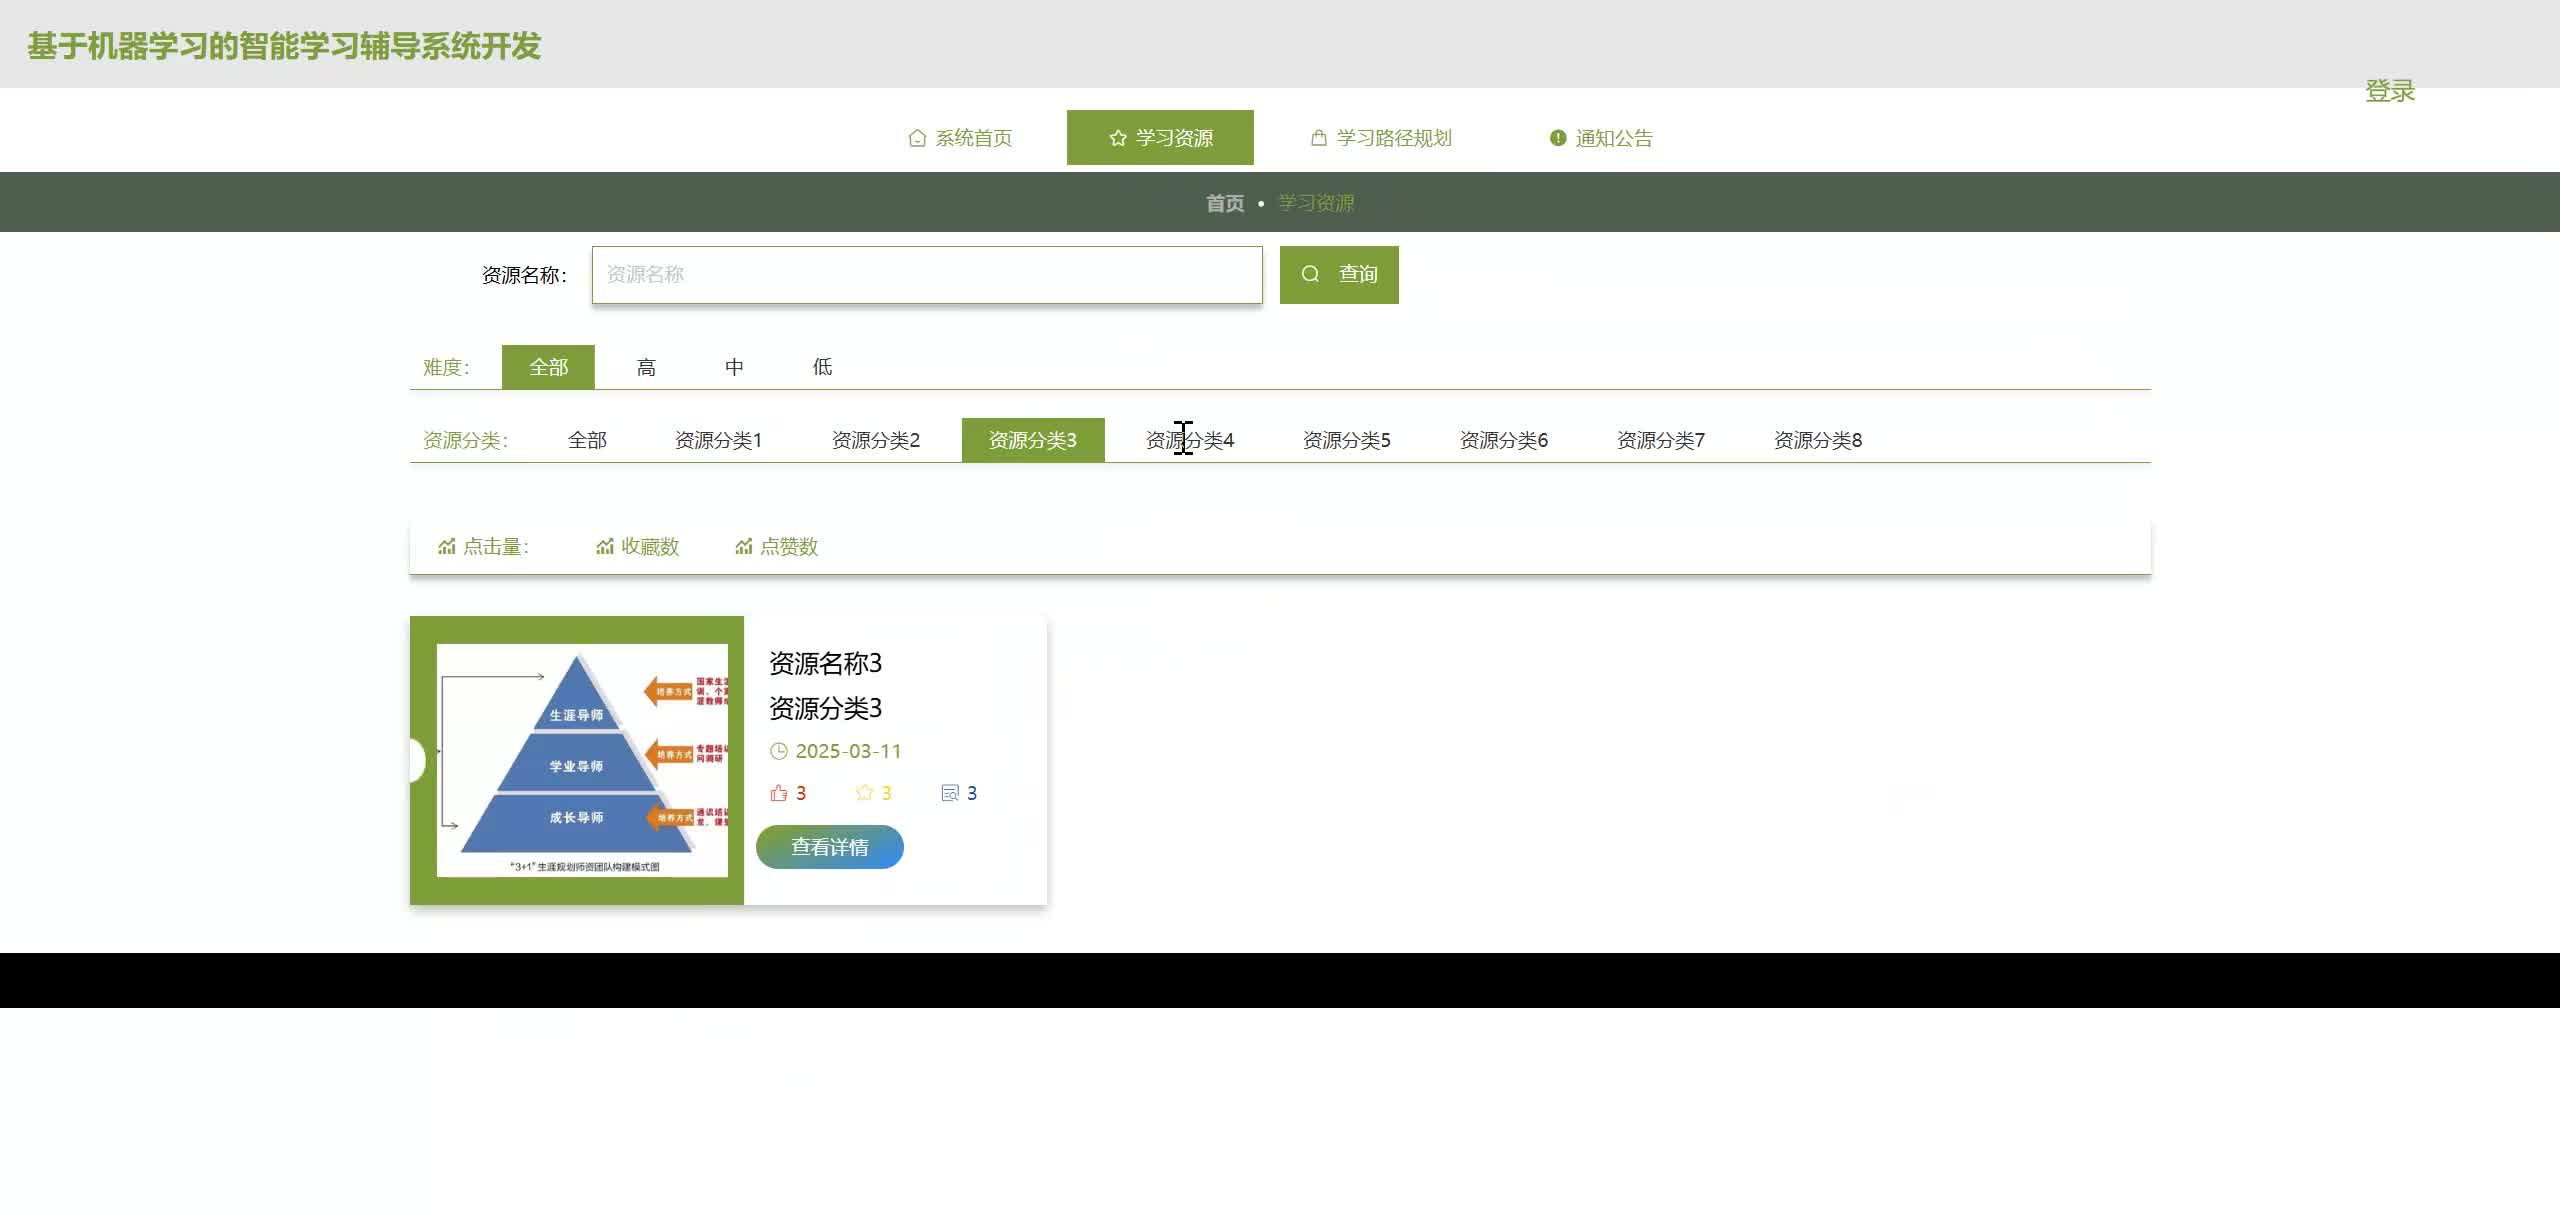Viewport: 2560px width, 1224px height.
Task: Filter by 资源分类4 category
Action: [x=1190, y=440]
